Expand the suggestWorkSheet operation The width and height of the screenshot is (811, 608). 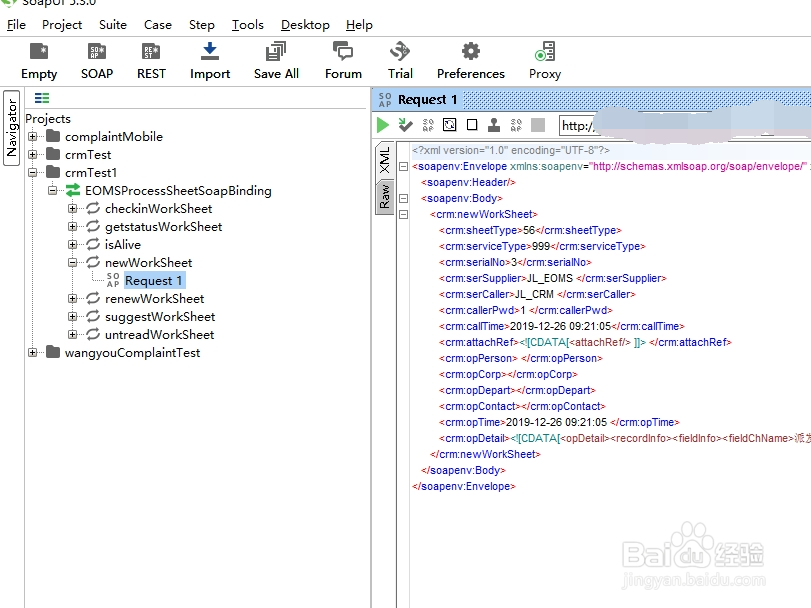tap(73, 316)
